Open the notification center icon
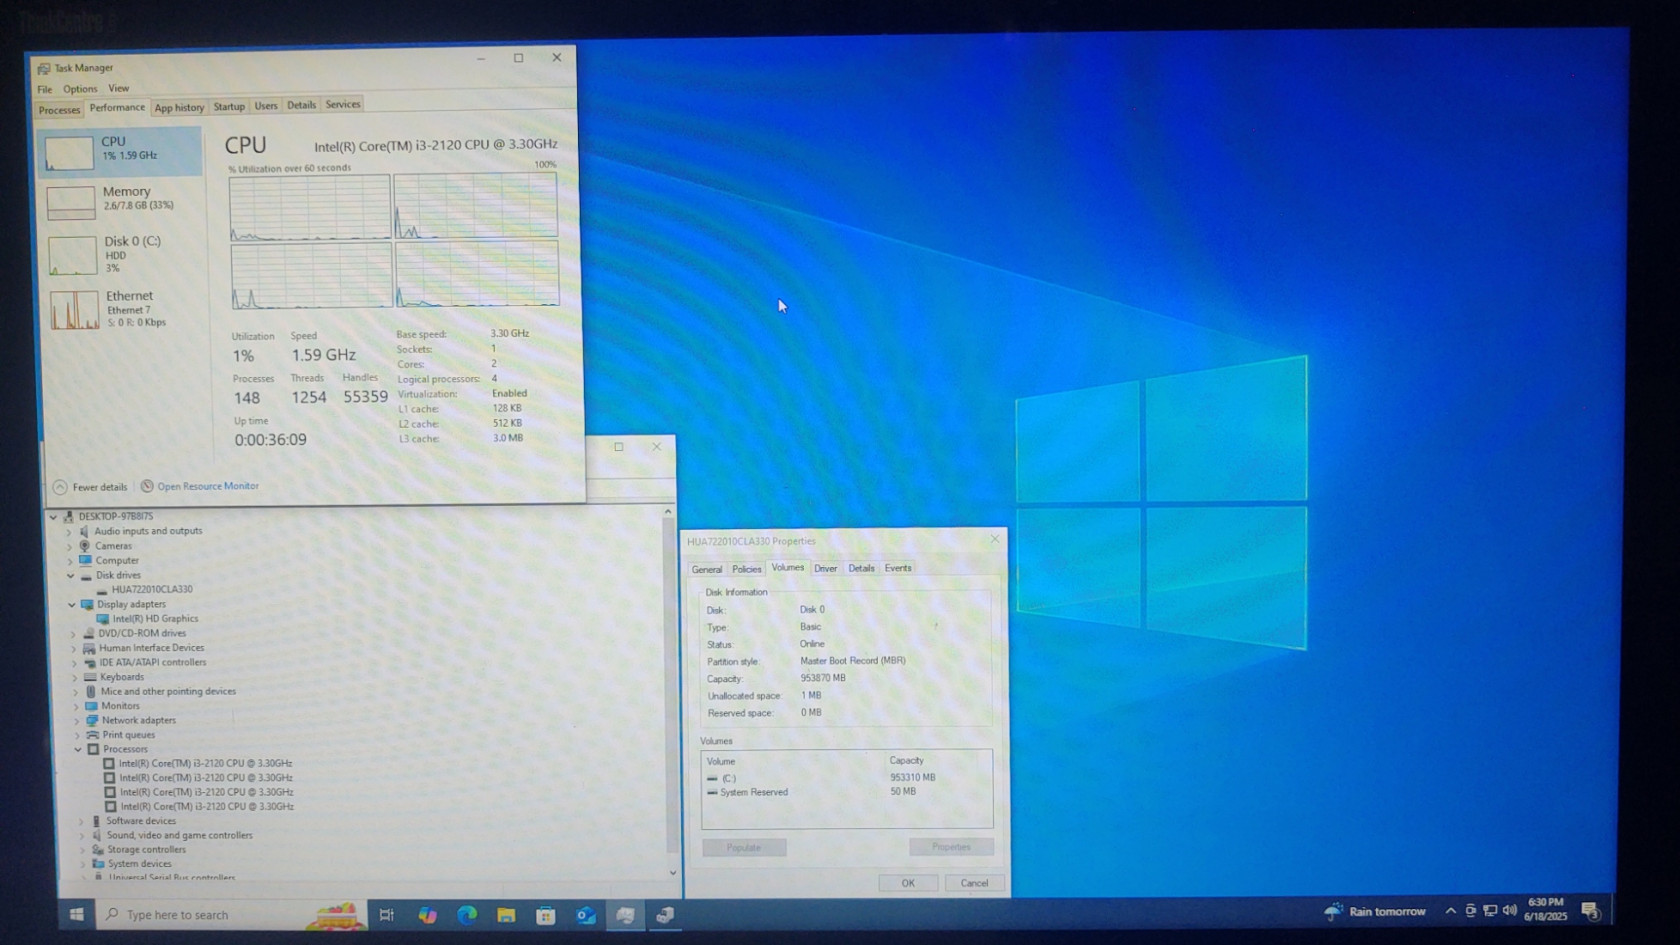 pyautogui.click(x=1590, y=911)
